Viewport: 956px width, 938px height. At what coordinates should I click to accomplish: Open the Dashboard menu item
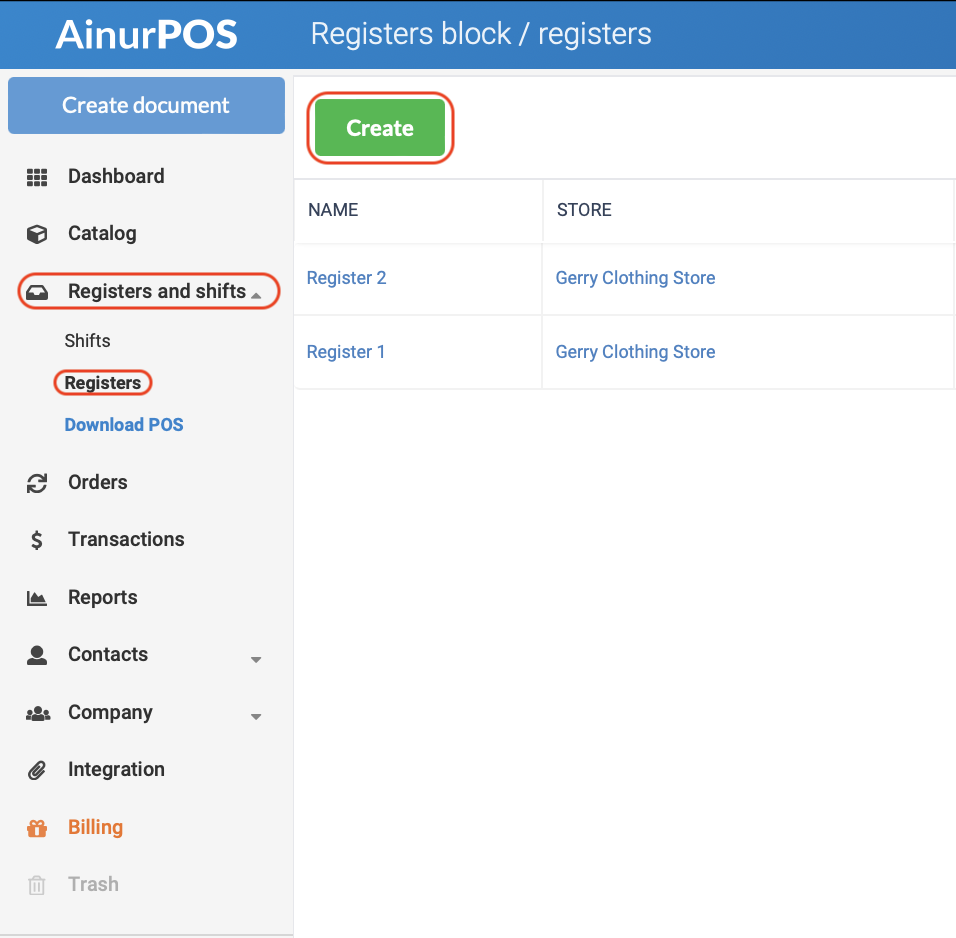[x=116, y=176]
